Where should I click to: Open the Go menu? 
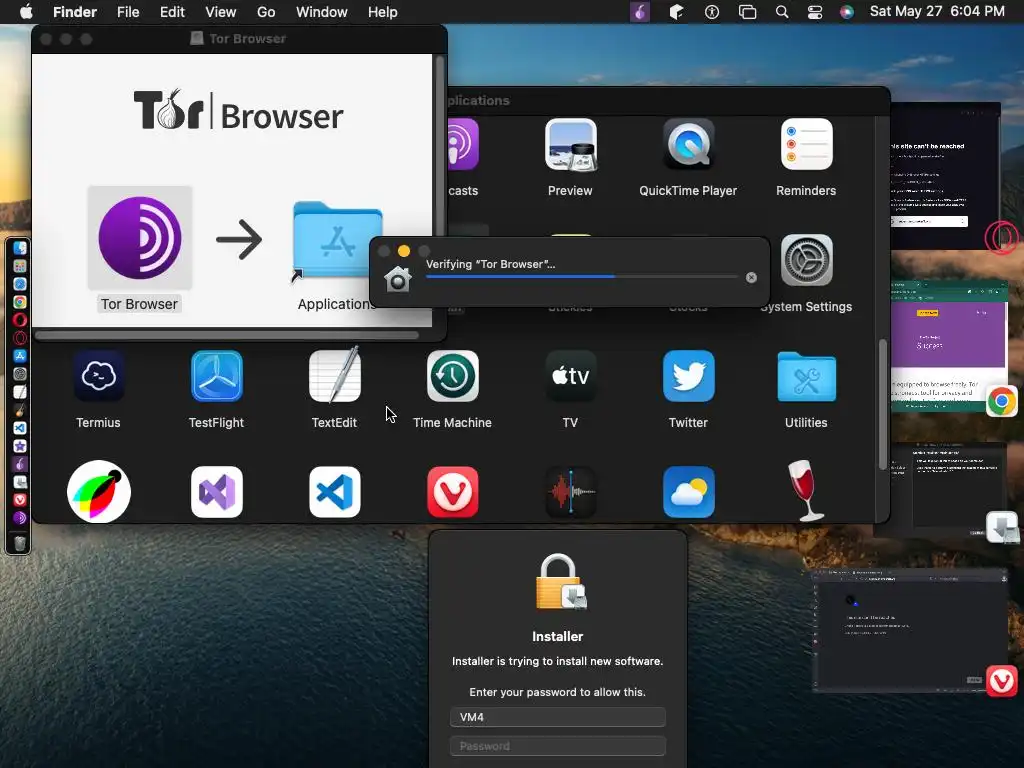(x=266, y=12)
